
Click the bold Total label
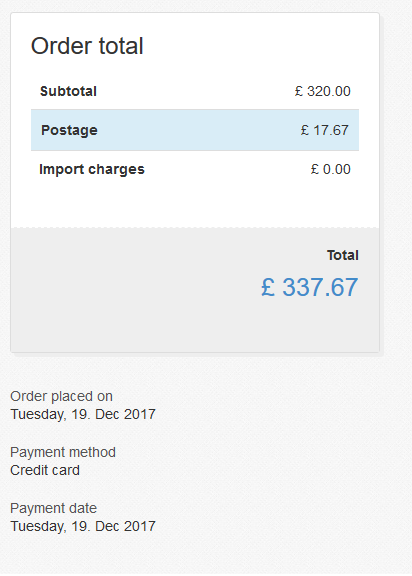tap(343, 255)
